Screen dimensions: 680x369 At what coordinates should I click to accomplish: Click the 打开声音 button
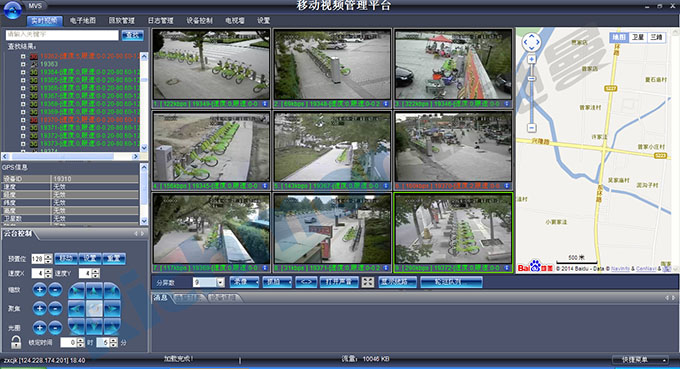[x=339, y=282]
